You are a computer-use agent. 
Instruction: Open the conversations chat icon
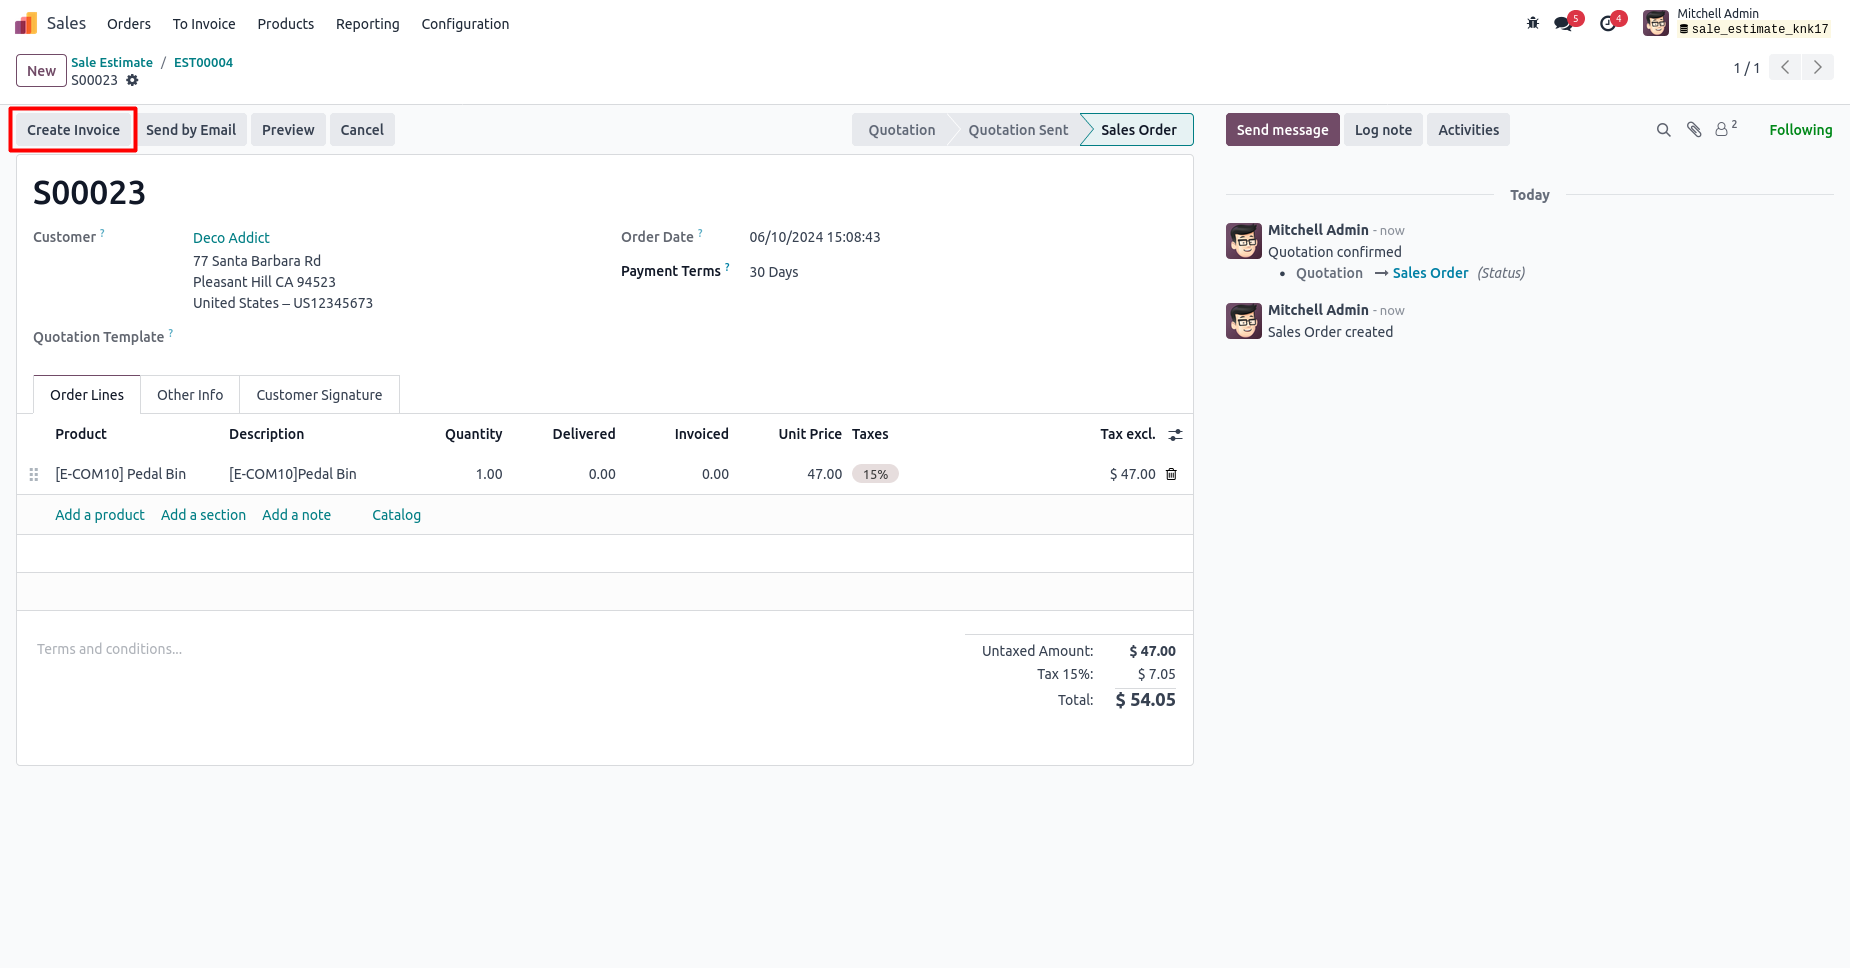[x=1563, y=23]
